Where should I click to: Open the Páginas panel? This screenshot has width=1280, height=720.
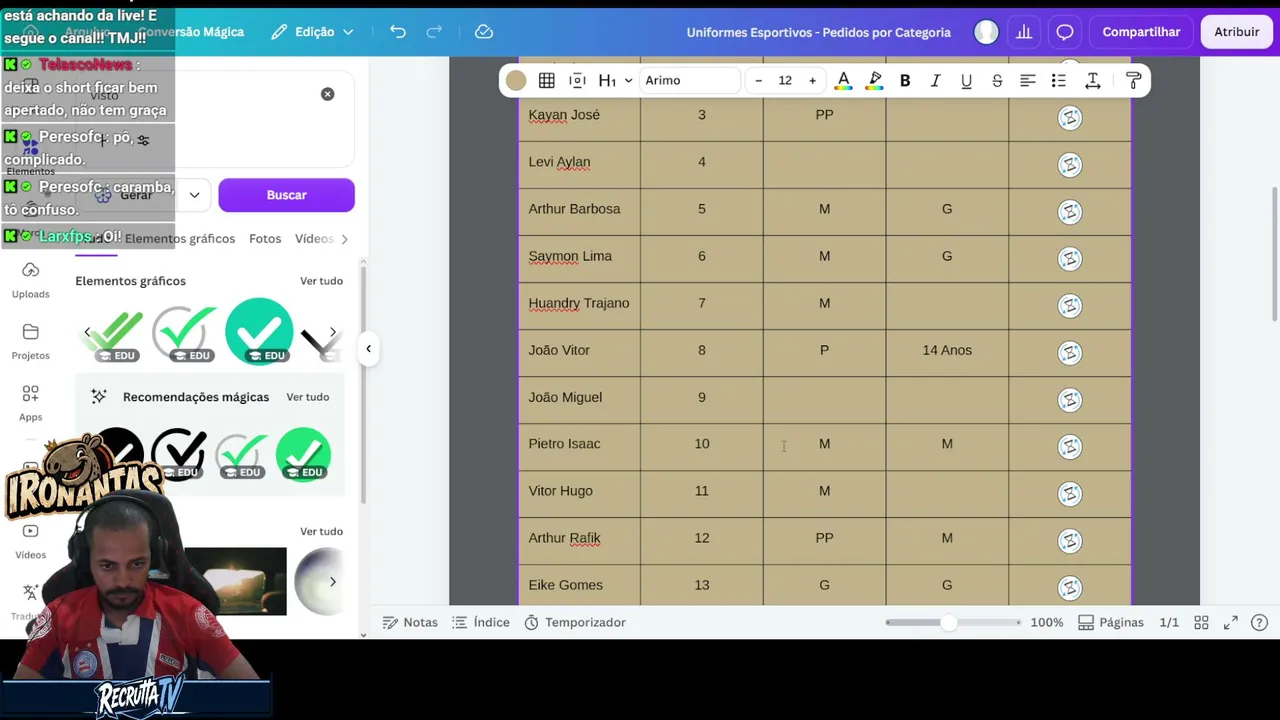(1110, 622)
